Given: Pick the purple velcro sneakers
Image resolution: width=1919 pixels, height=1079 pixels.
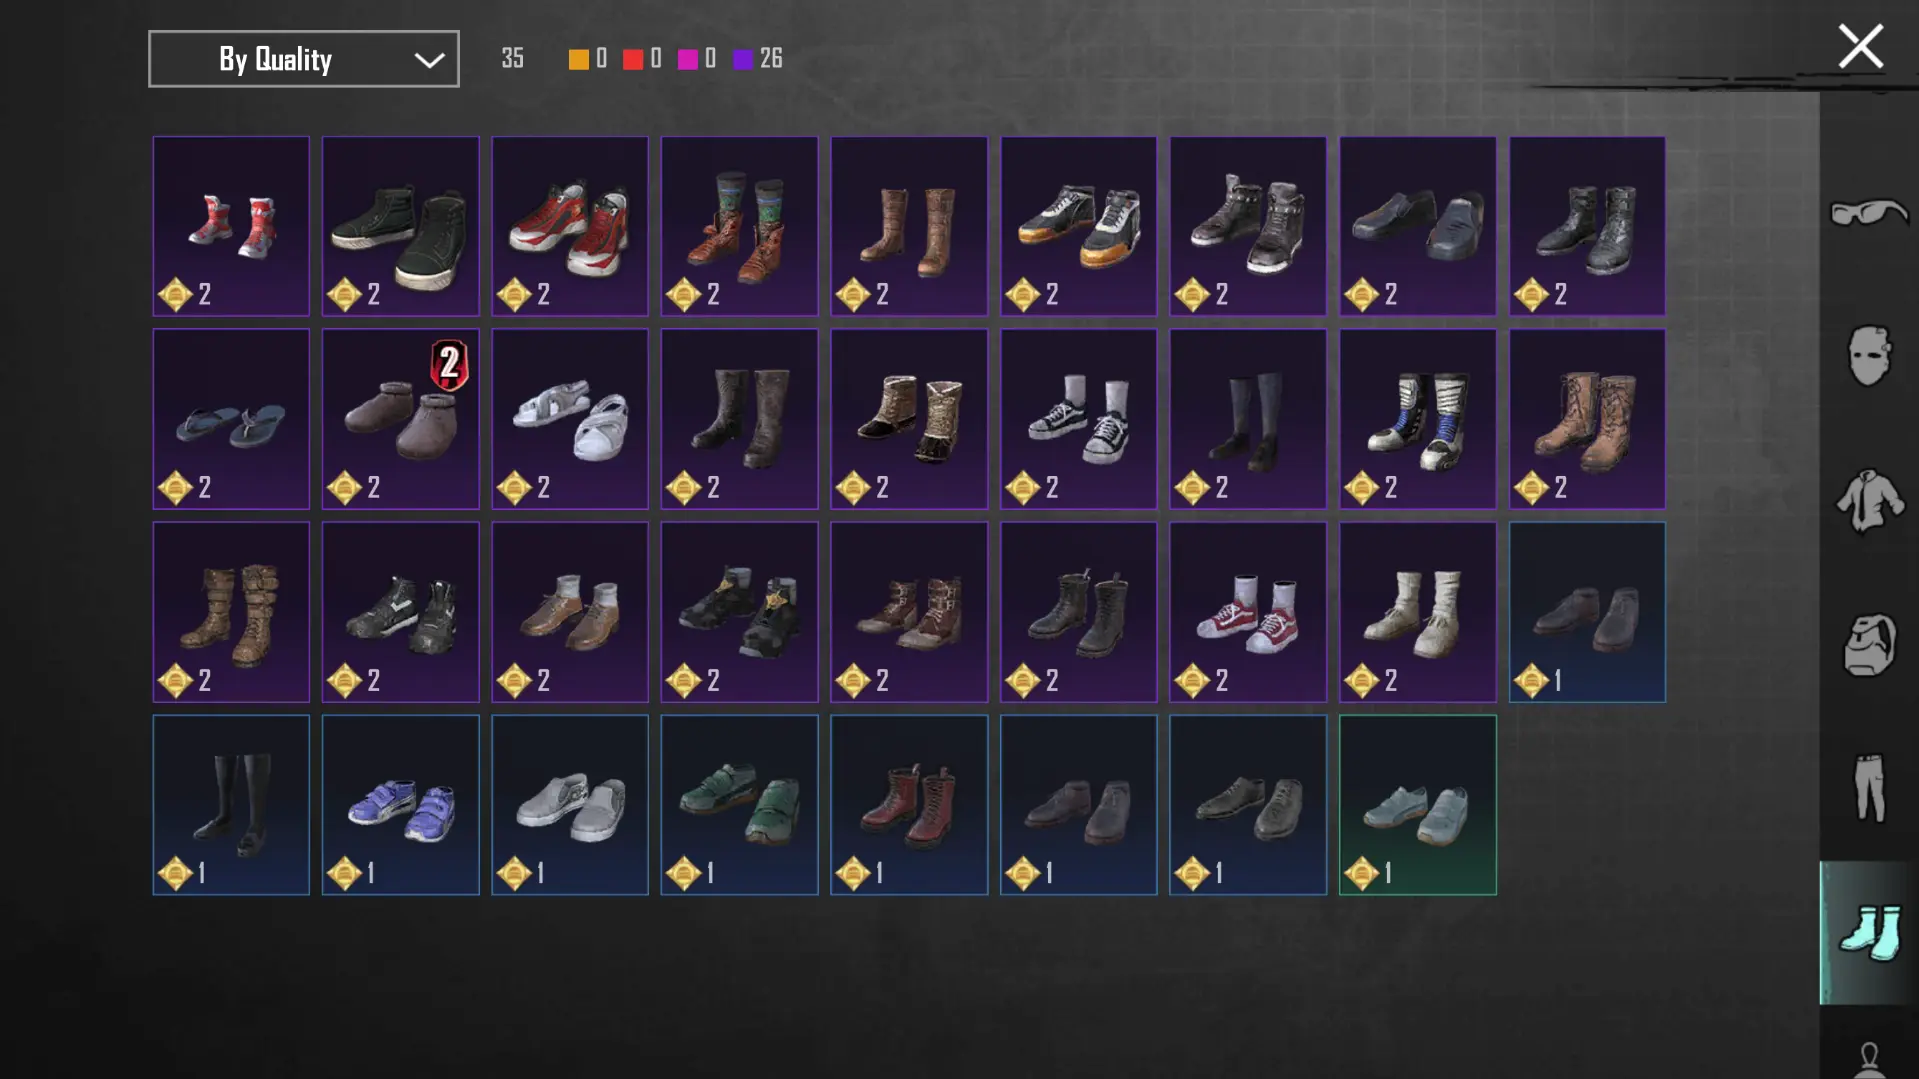Looking at the screenshot, I should (x=400, y=805).
